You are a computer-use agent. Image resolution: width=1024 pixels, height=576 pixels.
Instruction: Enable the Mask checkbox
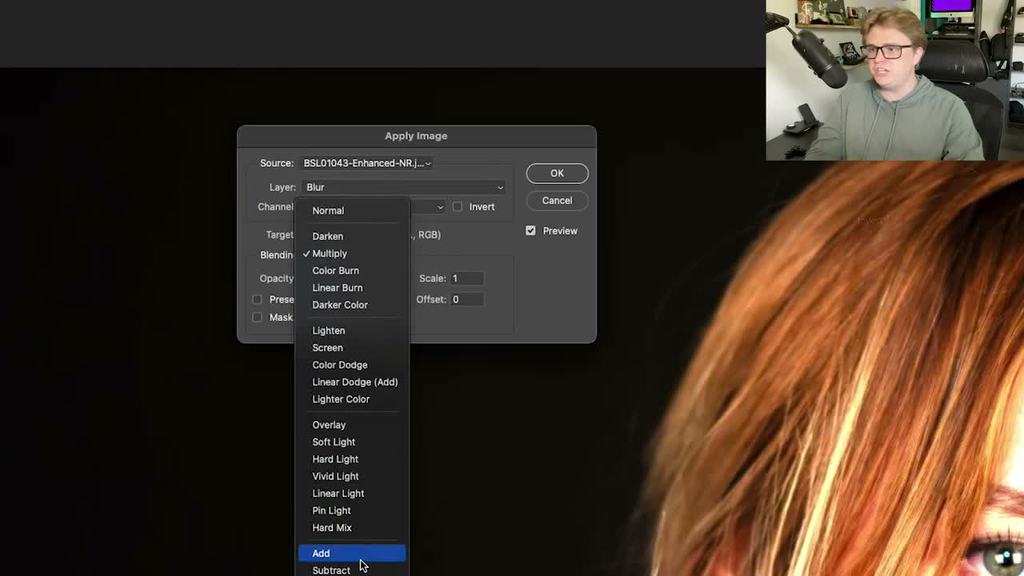(257, 317)
